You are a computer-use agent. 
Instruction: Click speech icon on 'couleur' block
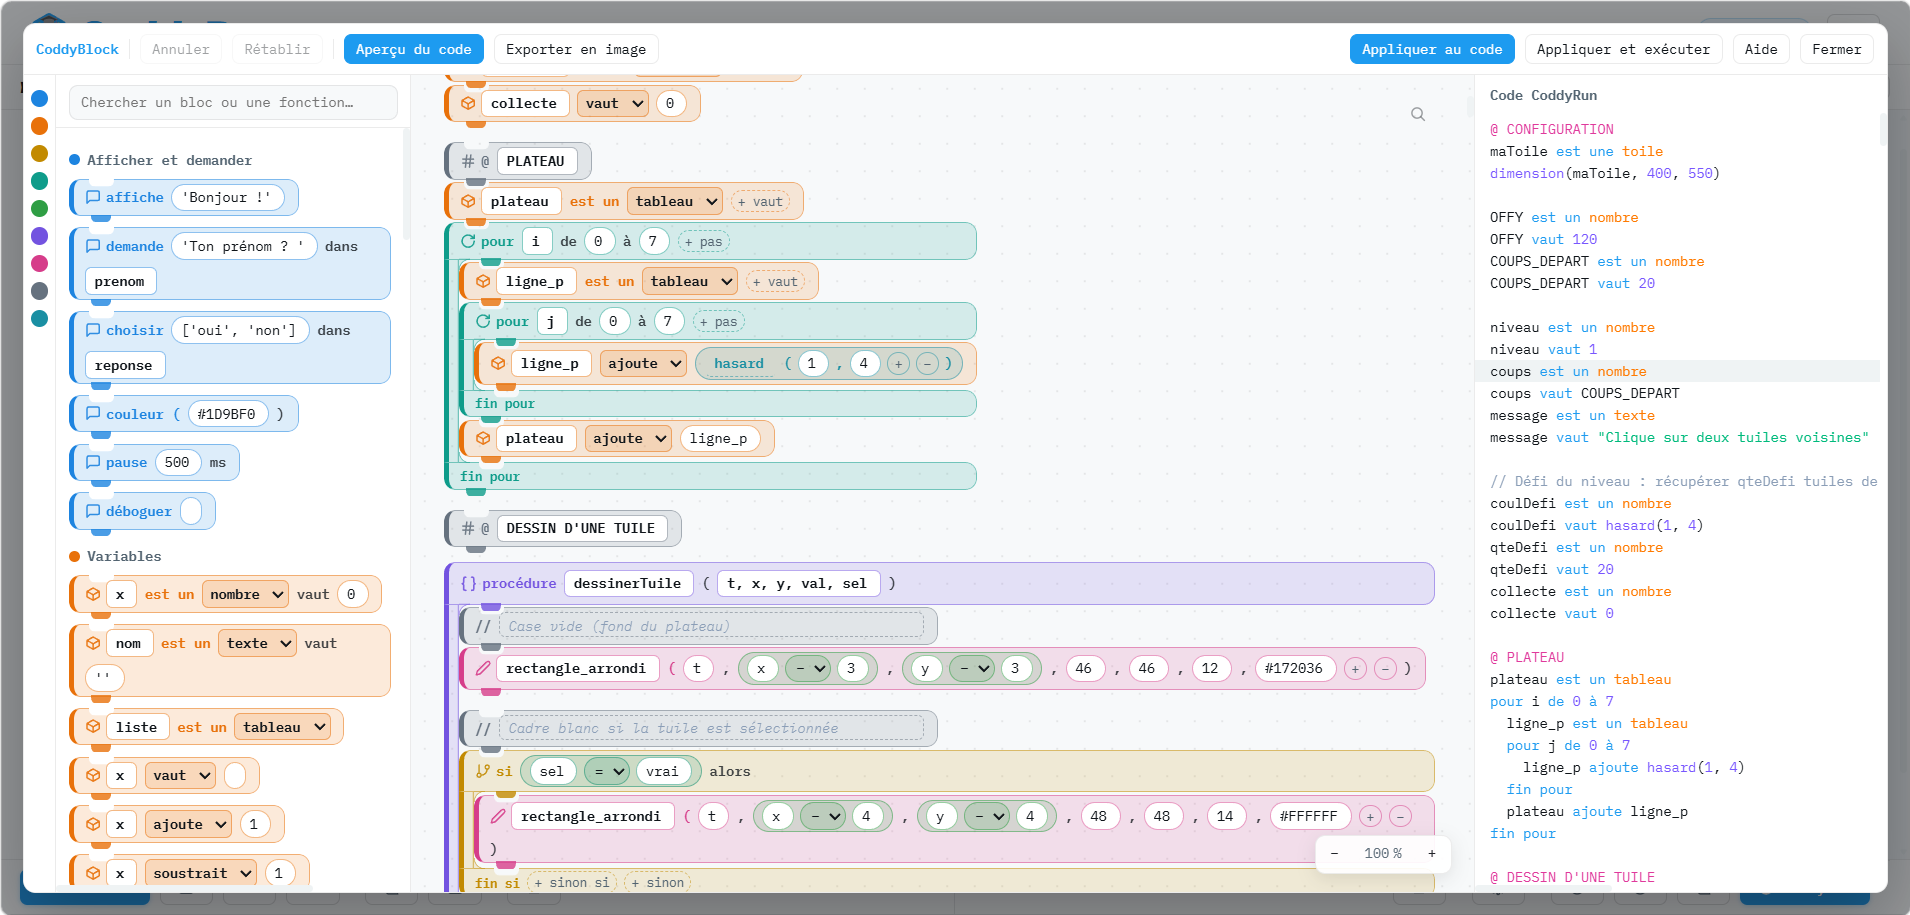(x=93, y=414)
